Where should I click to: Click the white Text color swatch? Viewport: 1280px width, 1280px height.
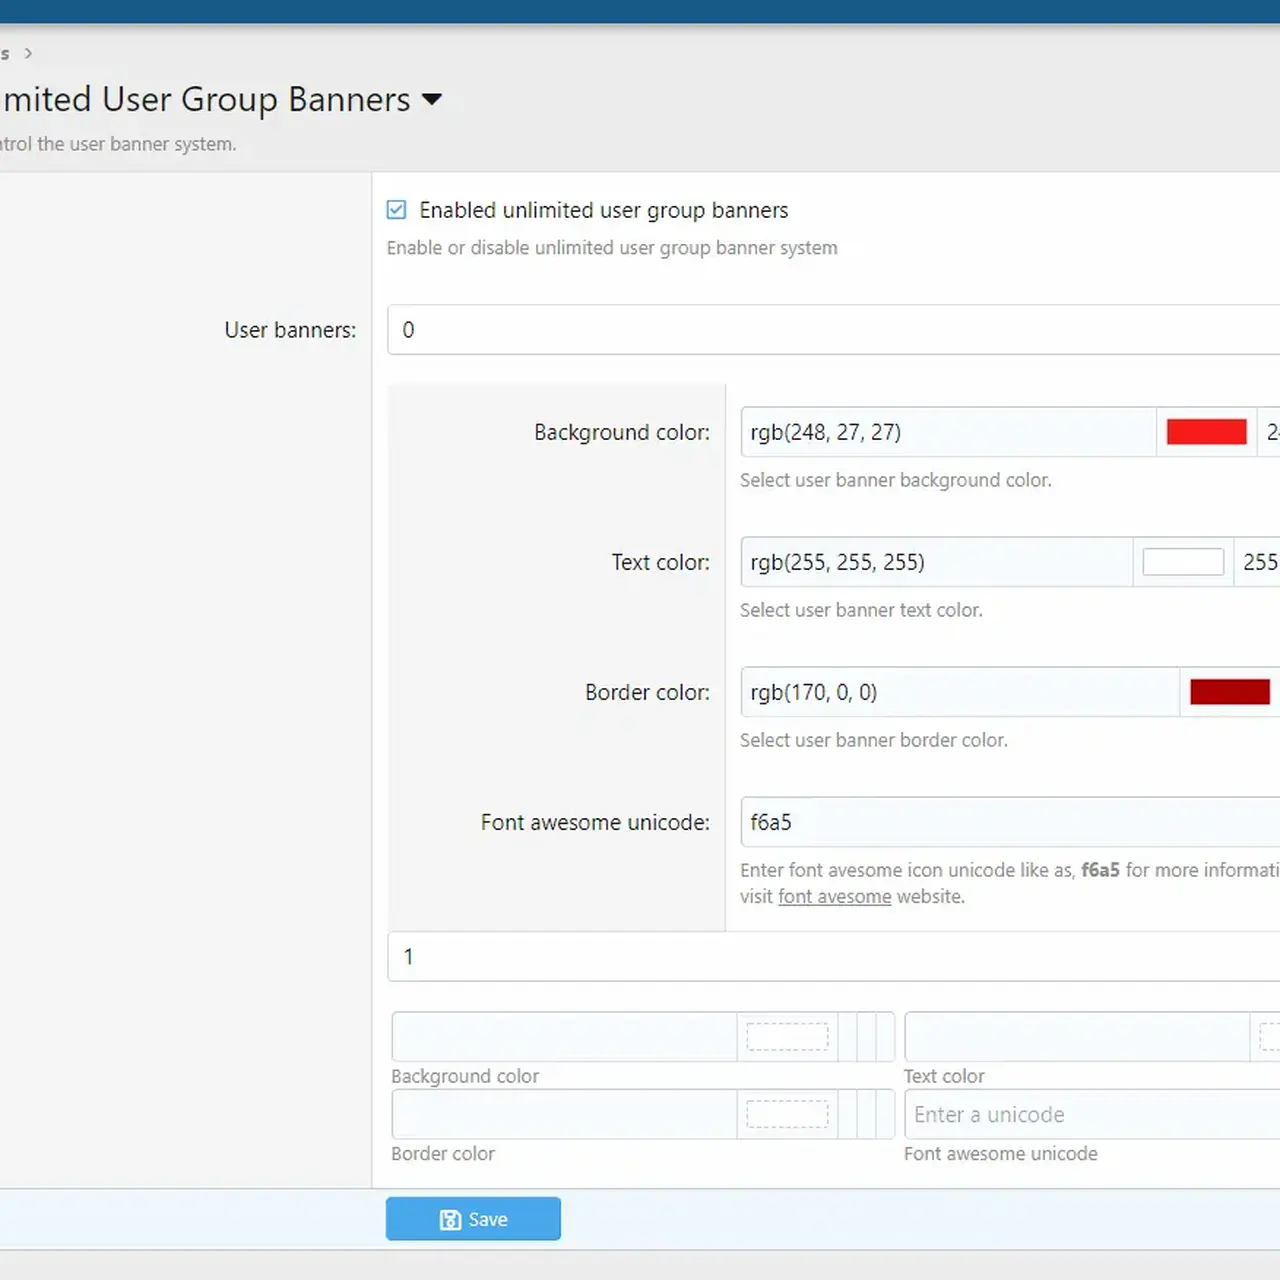pyautogui.click(x=1183, y=561)
